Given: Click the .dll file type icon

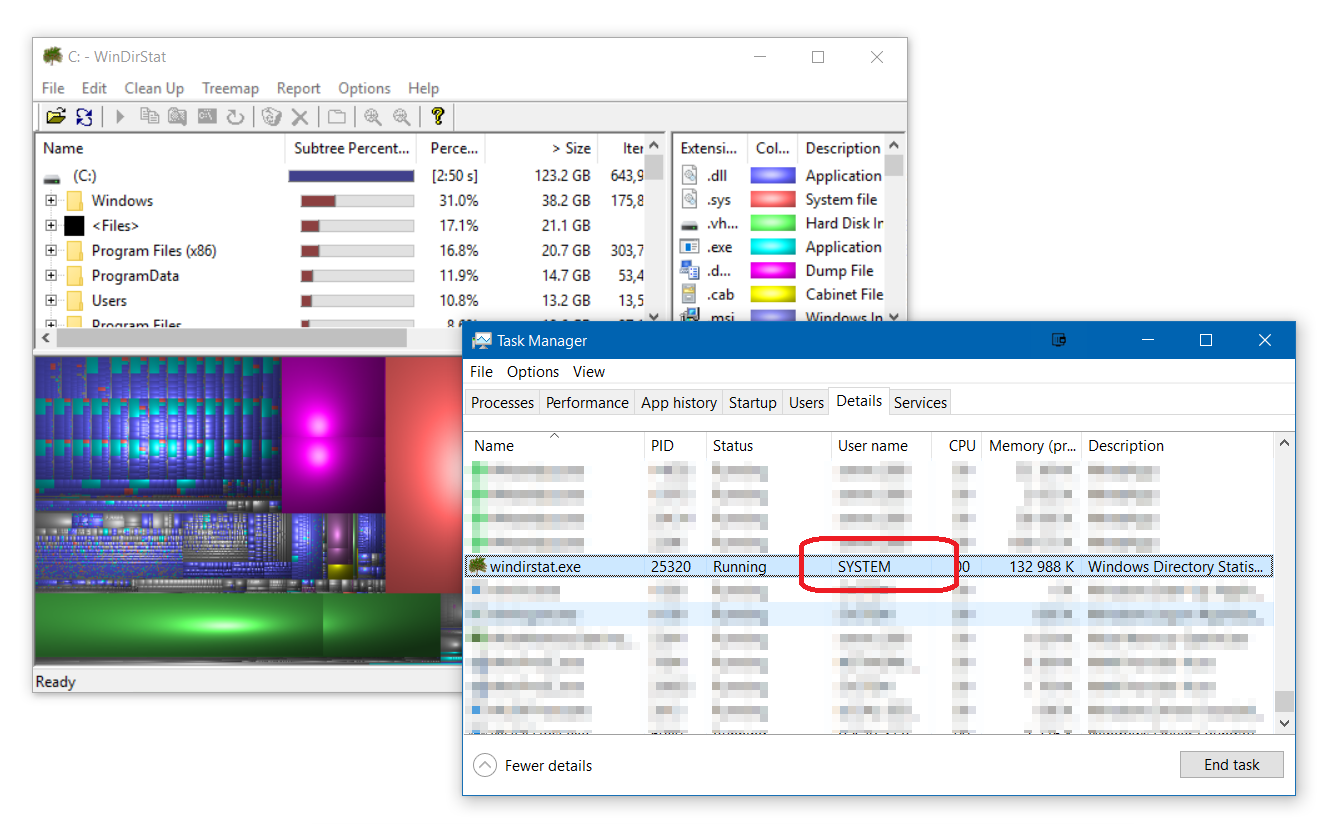Looking at the screenshot, I should pyautogui.click(x=689, y=175).
